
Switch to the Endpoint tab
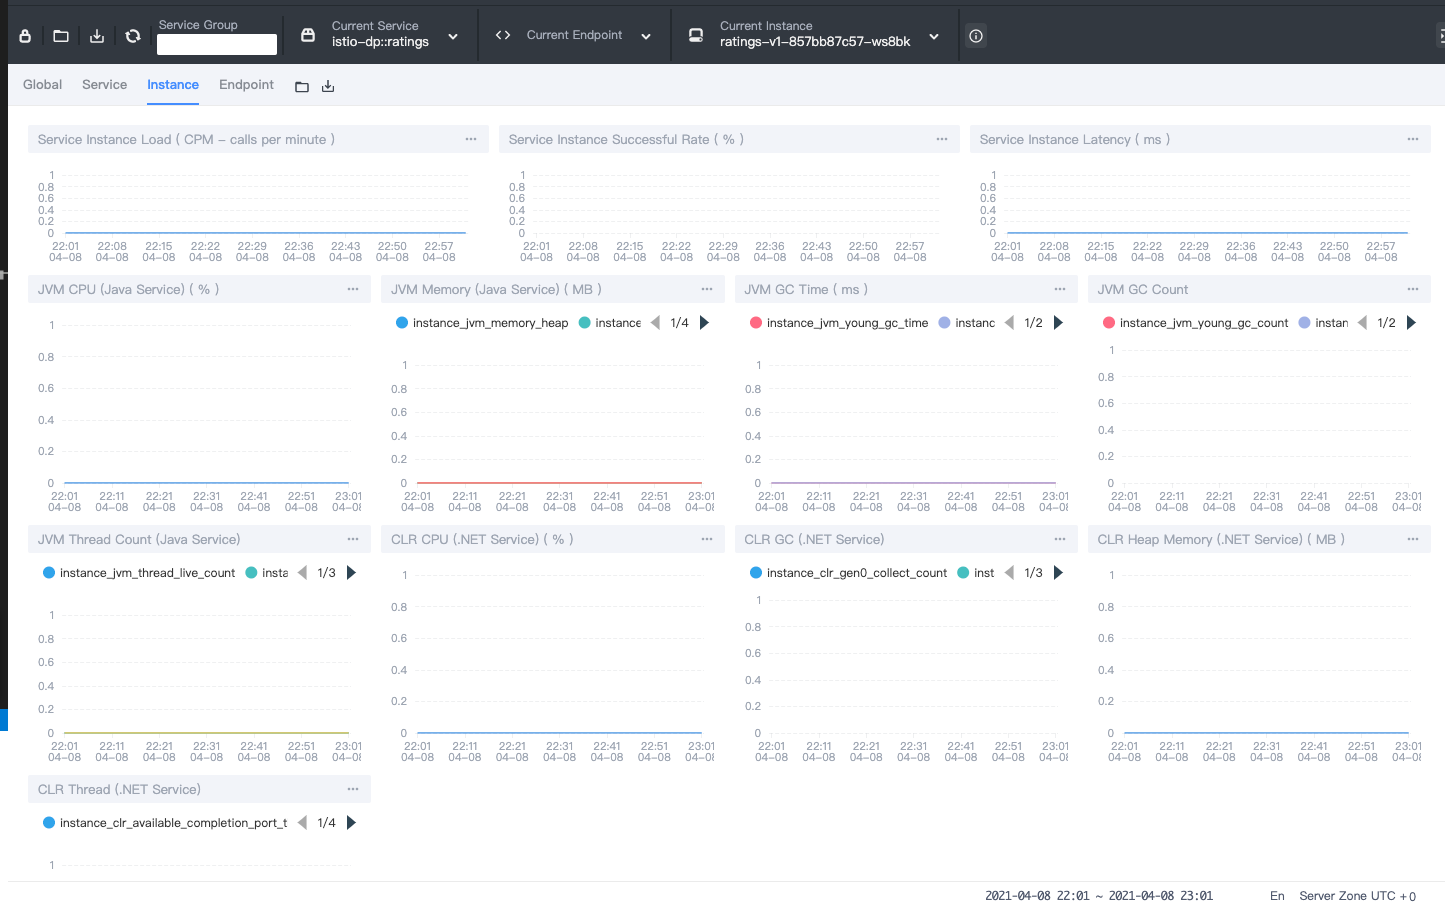246,85
